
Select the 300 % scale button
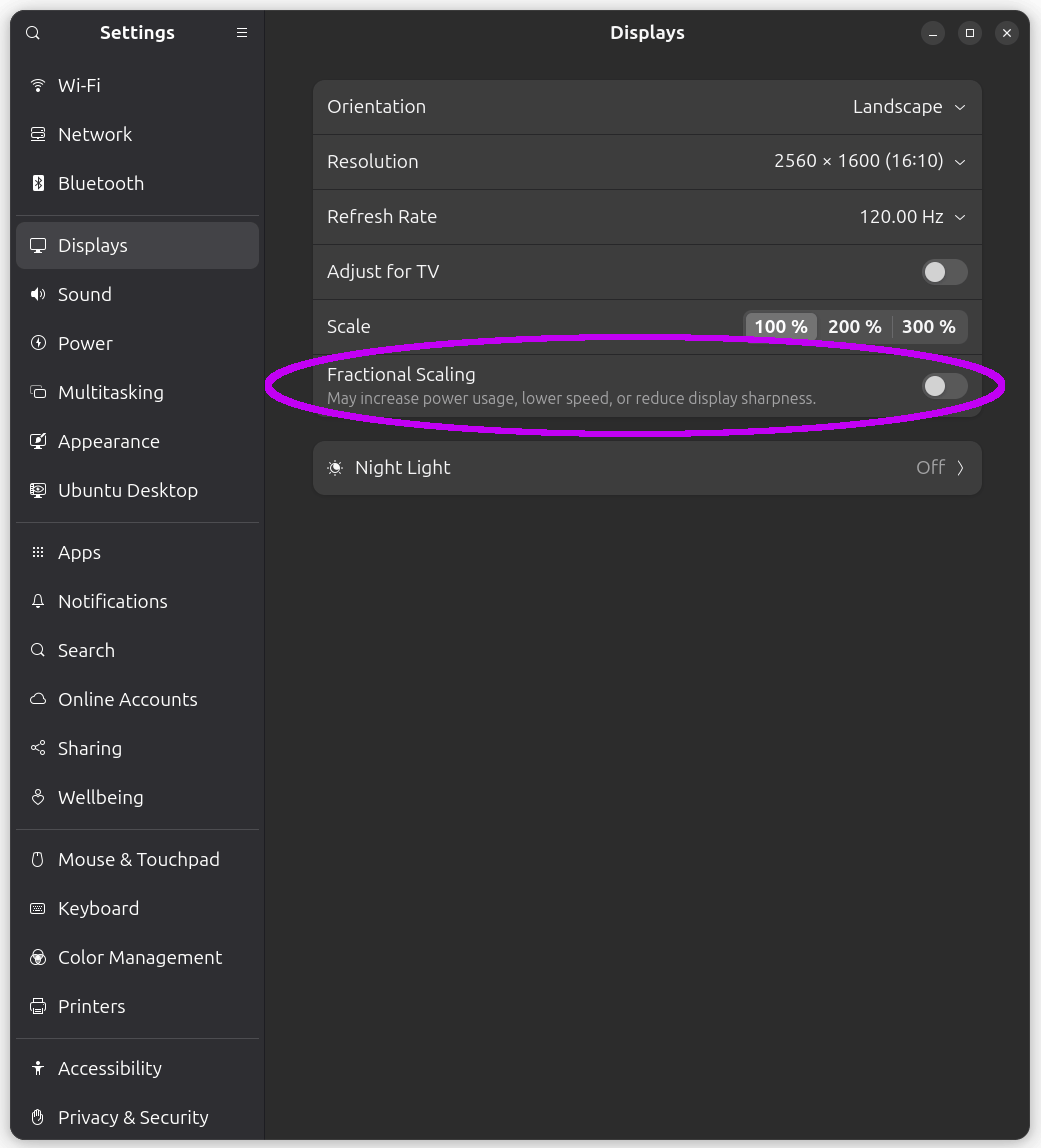[928, 327]
